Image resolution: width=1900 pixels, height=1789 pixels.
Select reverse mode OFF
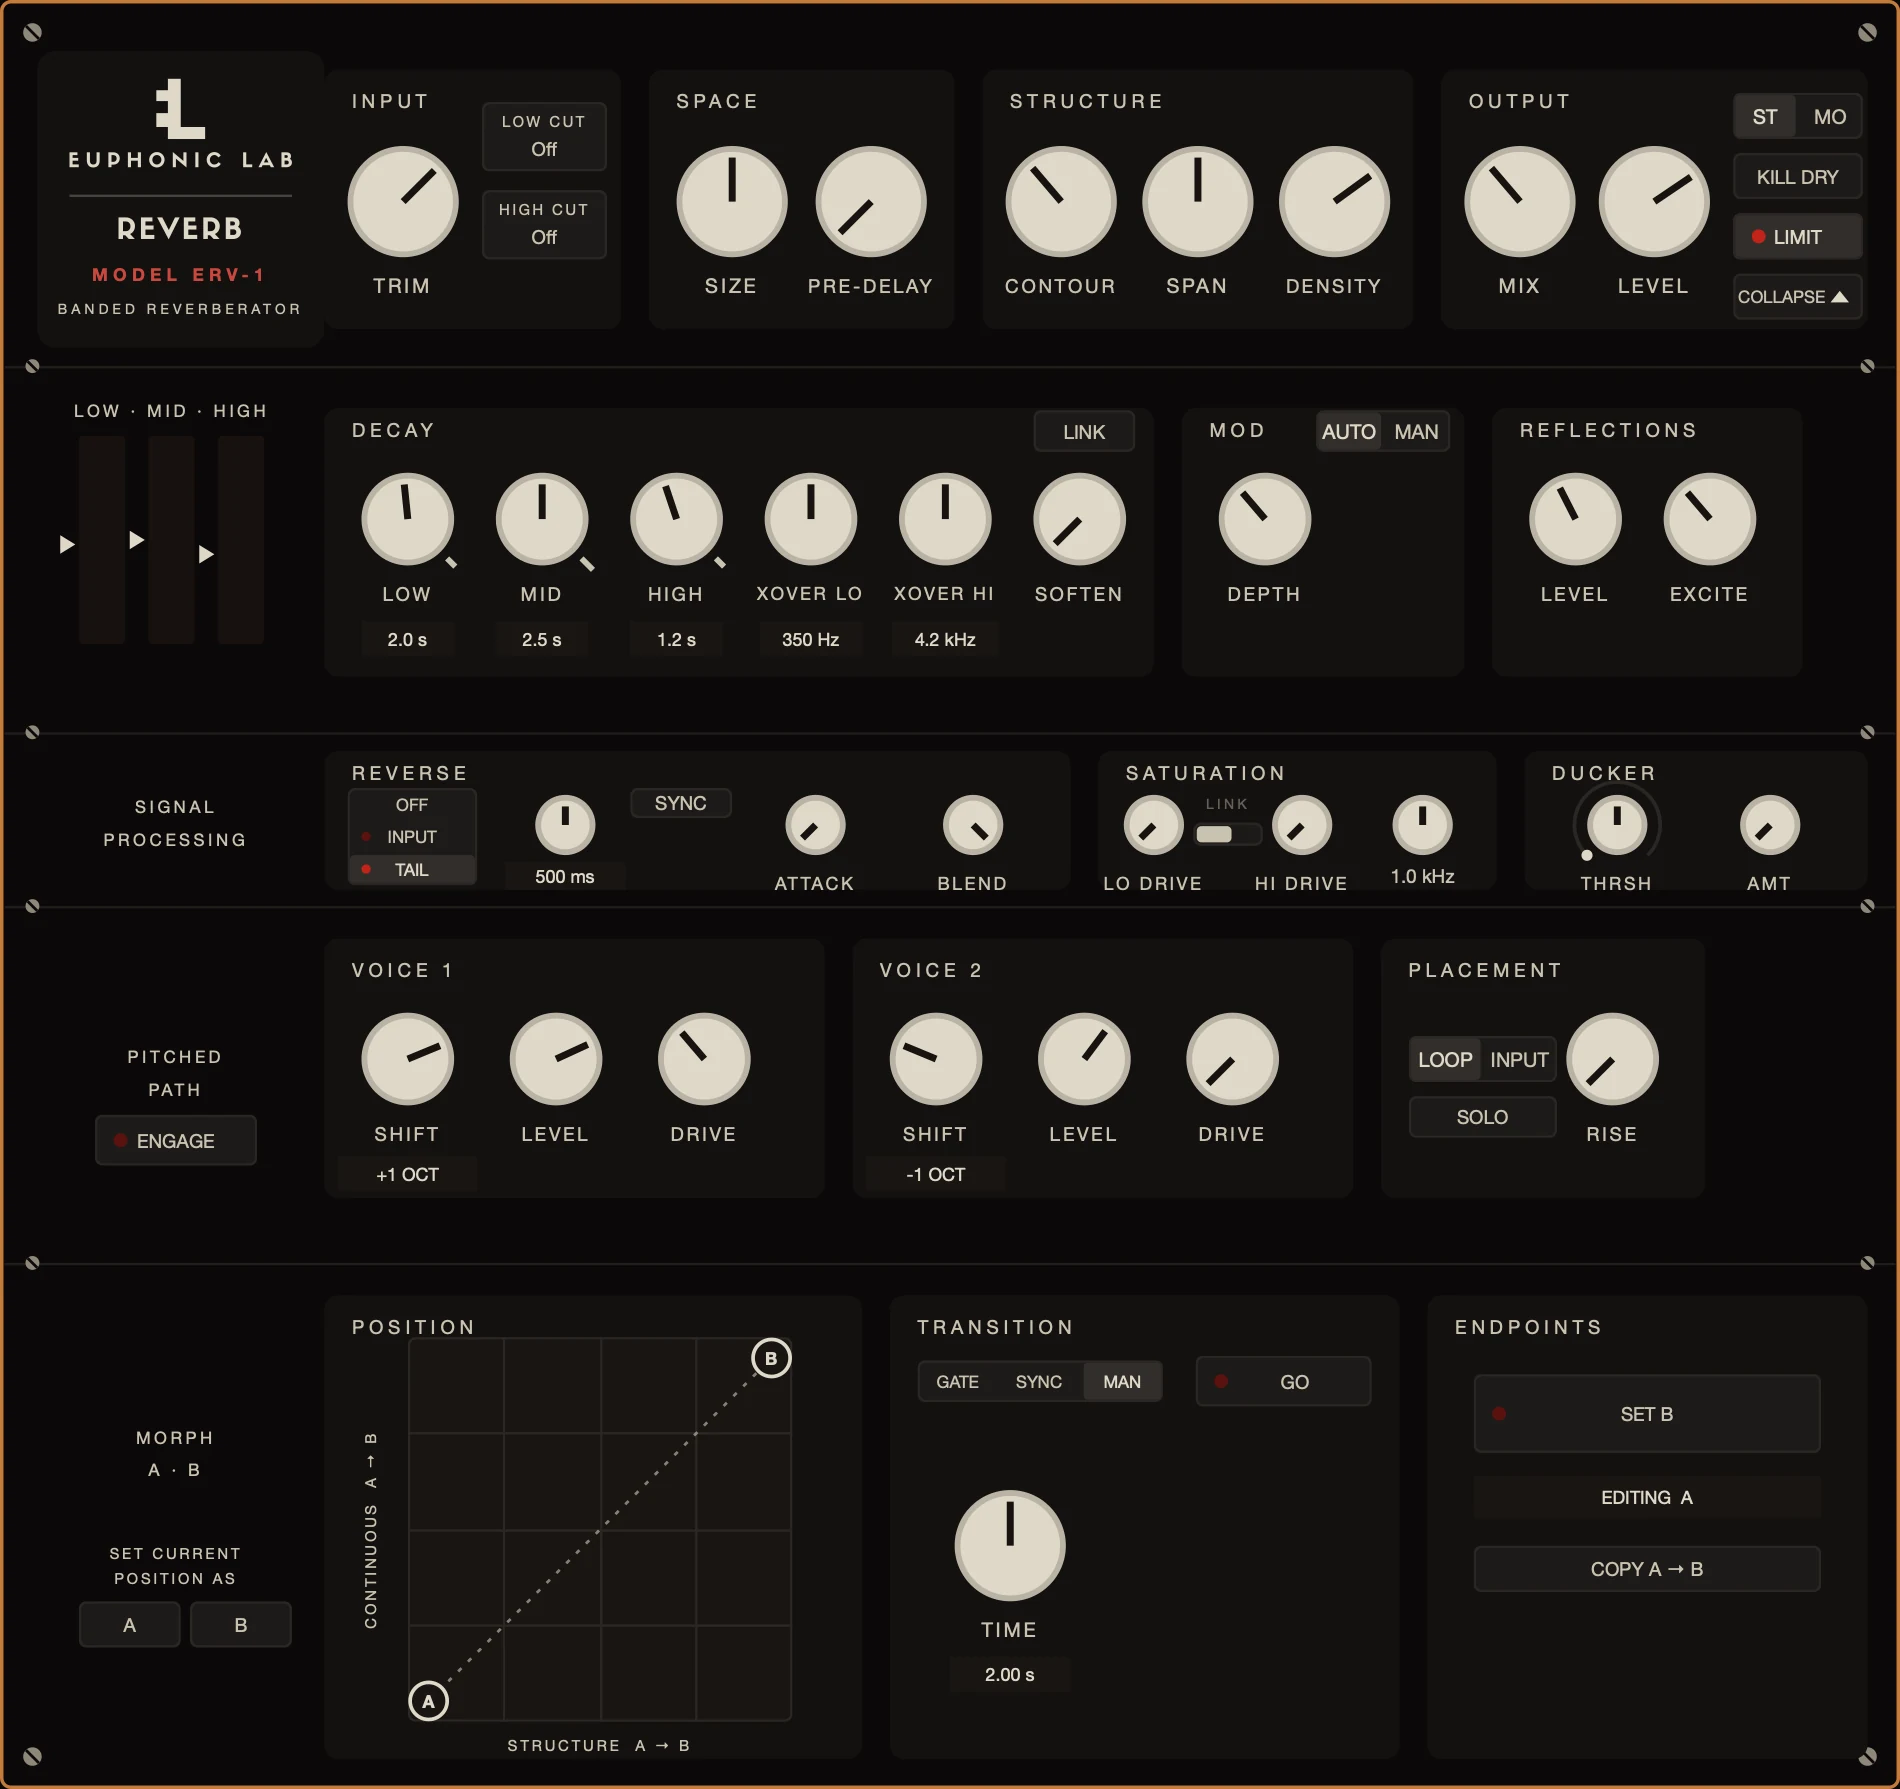click(x=412, y=805)
